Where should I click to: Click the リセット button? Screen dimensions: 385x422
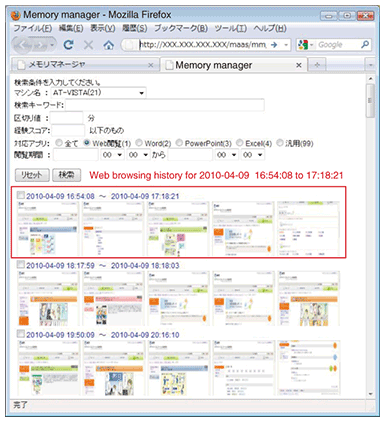coord(32,175)
